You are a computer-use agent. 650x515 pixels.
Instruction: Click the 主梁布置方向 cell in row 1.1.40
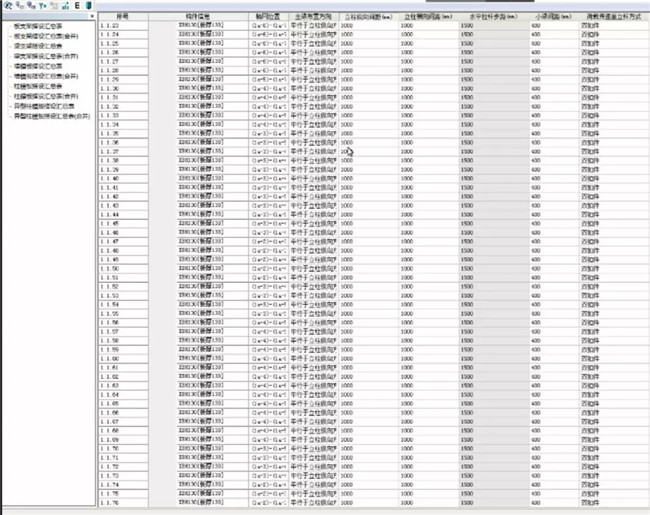(x=313, y=179)
